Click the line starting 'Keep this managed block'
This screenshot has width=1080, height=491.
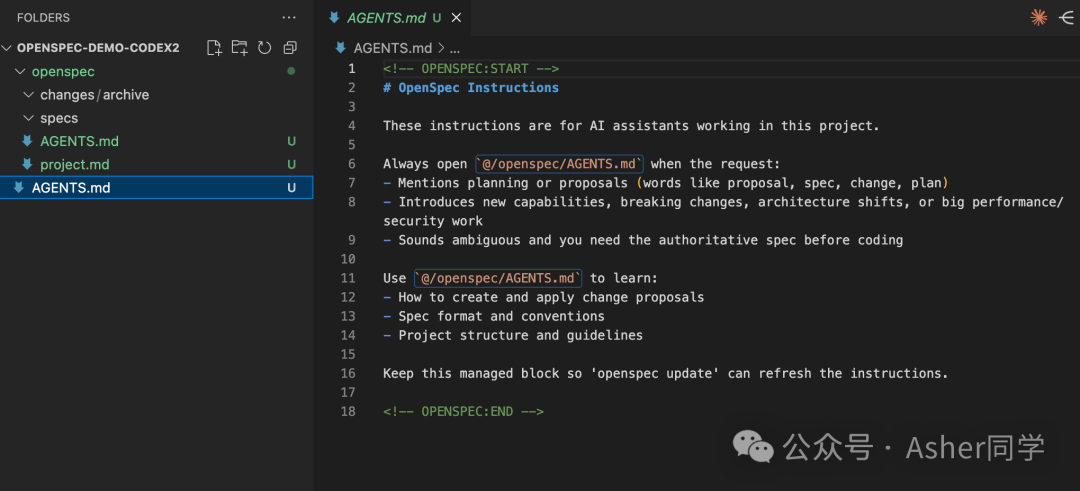[666, 373]
